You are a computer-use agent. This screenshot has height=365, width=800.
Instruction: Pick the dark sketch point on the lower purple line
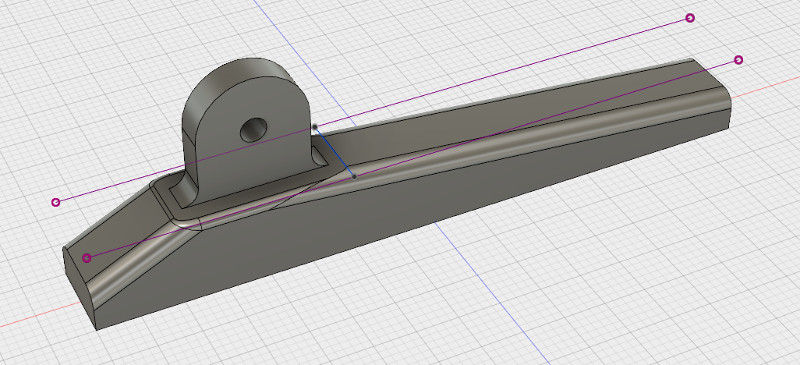click(355, 176)
